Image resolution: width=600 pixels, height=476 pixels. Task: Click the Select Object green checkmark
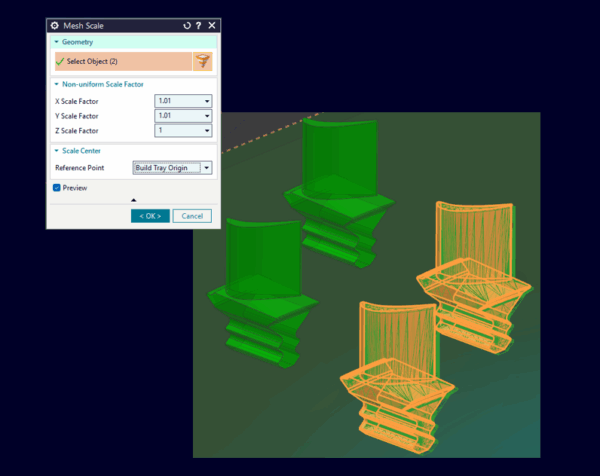click(x=60, y=62)
